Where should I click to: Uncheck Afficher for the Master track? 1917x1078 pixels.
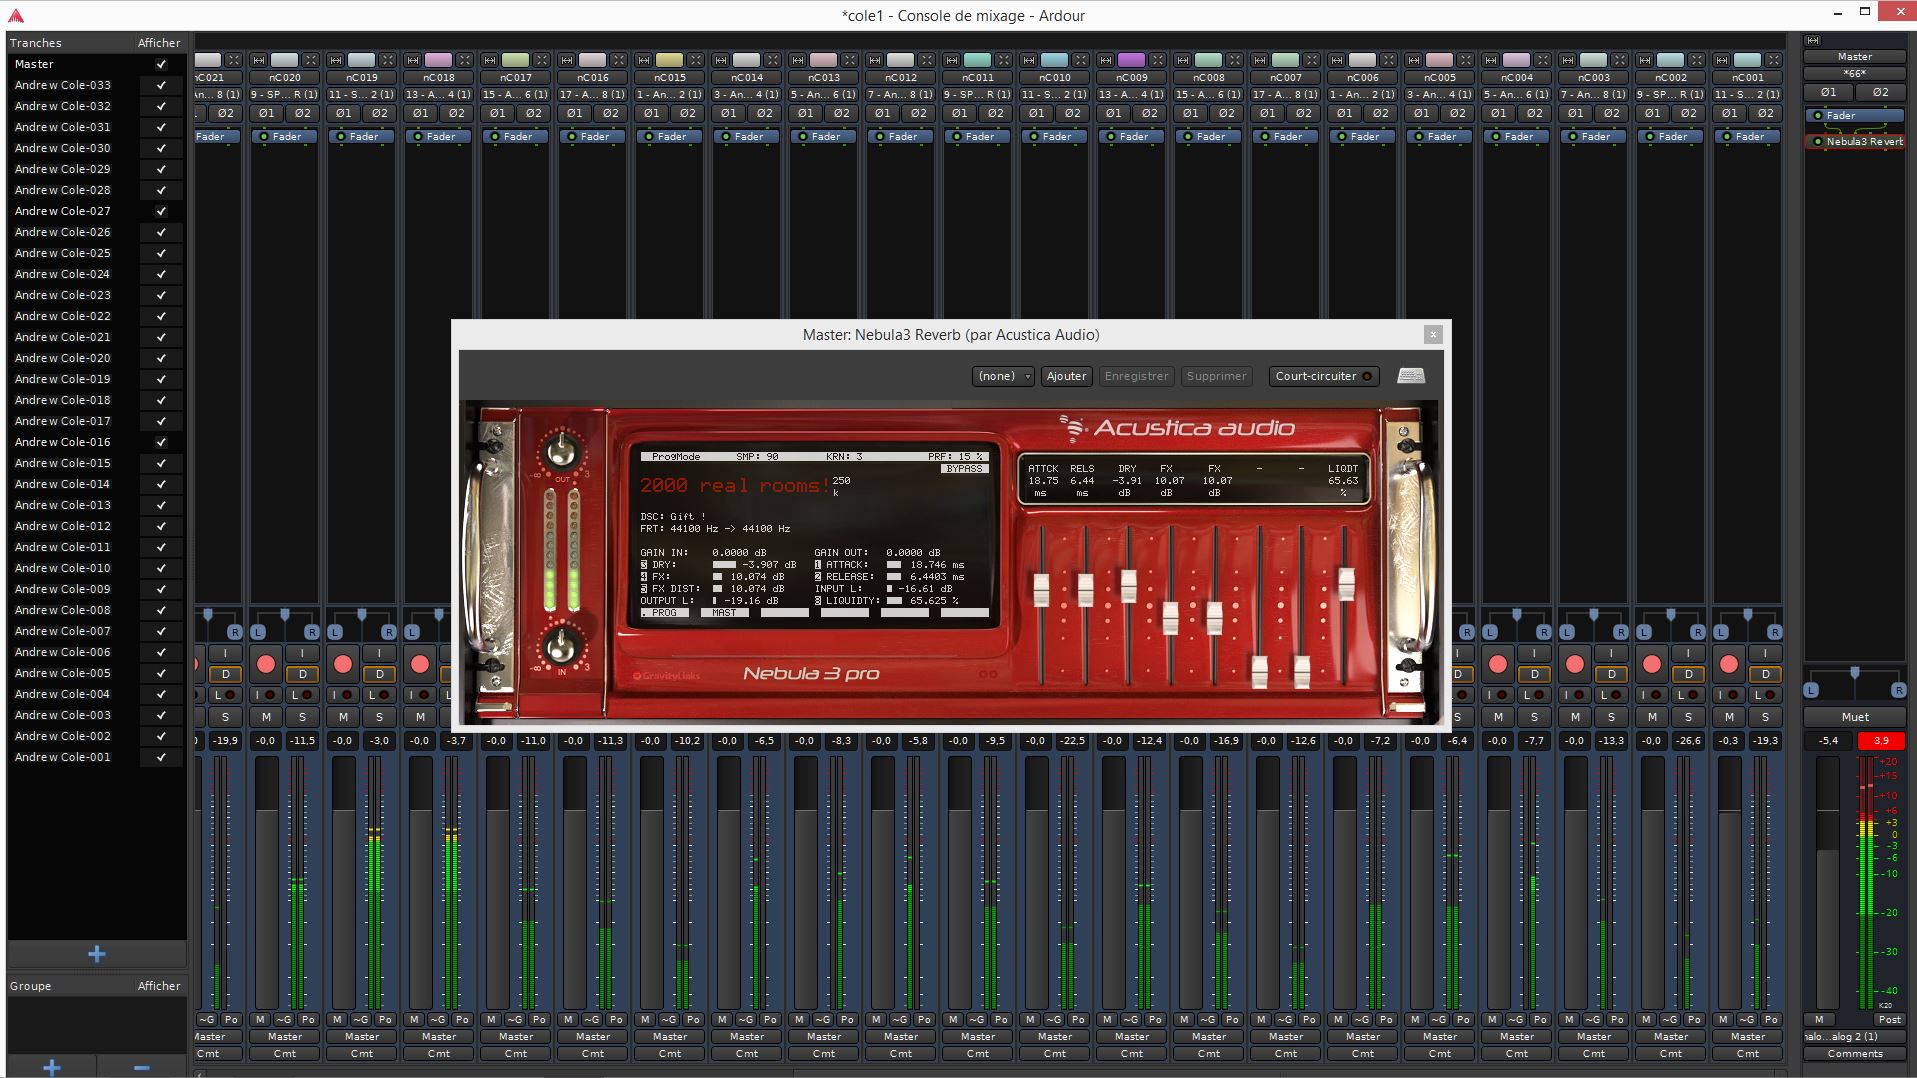pos(160,63)
